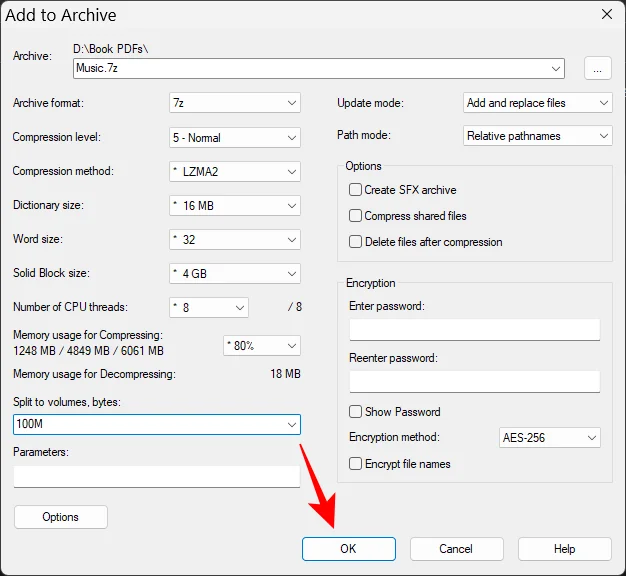The width and height of the screenshot is (626, 576).
Task: Click the / 8 thread count text
Action: (x=295, y=307)
